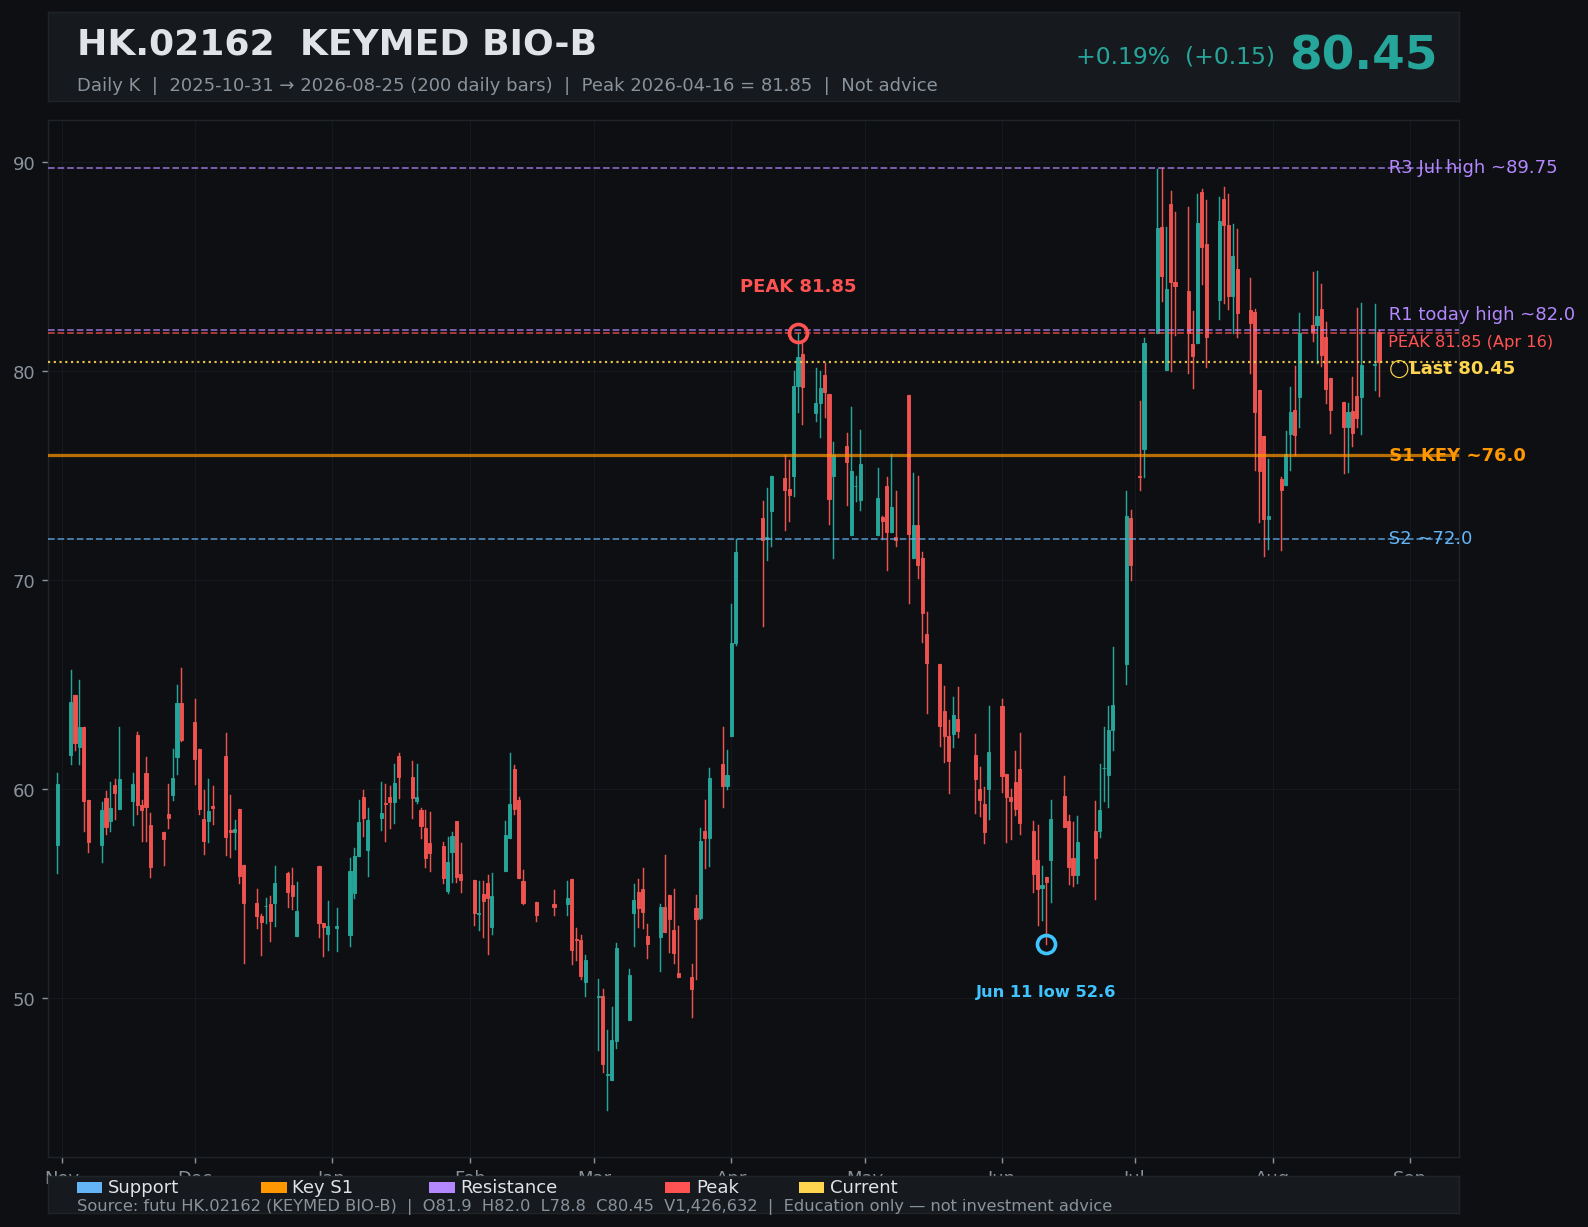Click the 'HK.02162 KEYMED BIO-B' title
The image size is (1588, 1227).
point(336,44)
